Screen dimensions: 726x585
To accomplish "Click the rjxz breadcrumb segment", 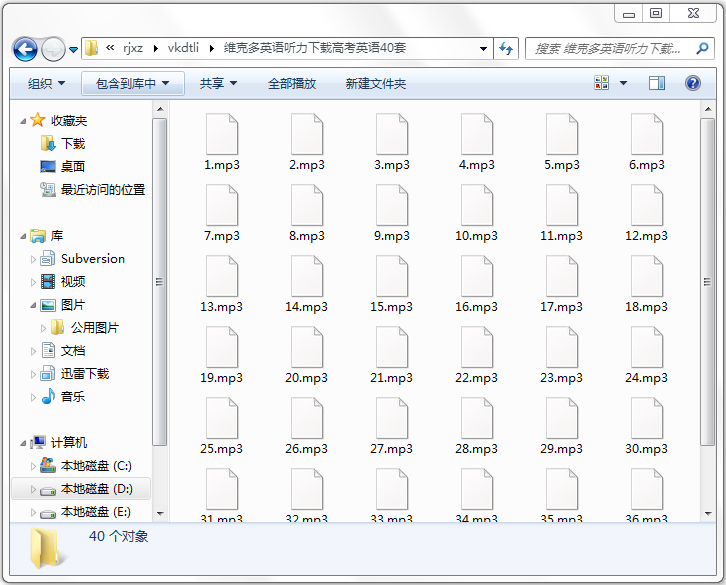I will (x=133, y=48).
